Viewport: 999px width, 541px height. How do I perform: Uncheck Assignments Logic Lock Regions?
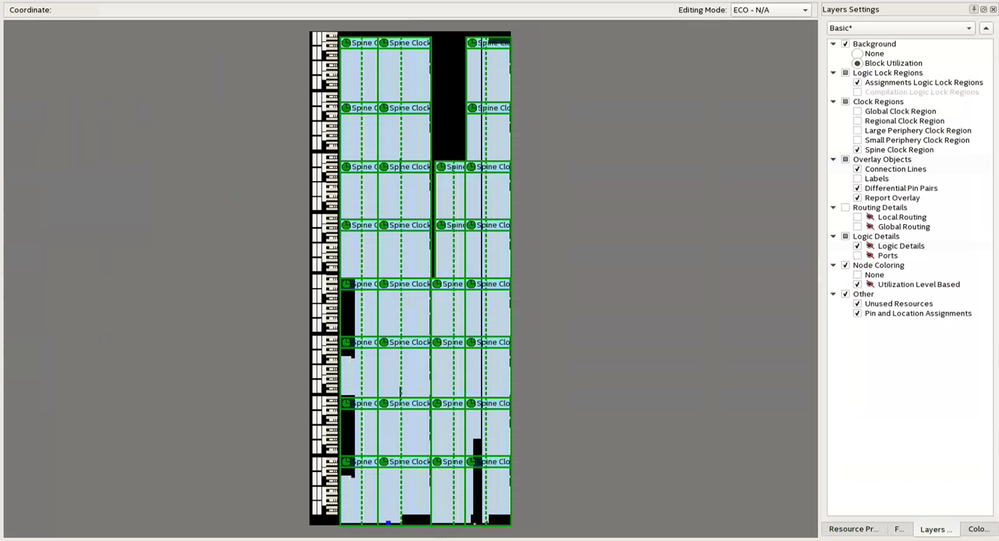pyautogui.click(x=858, y=82)
